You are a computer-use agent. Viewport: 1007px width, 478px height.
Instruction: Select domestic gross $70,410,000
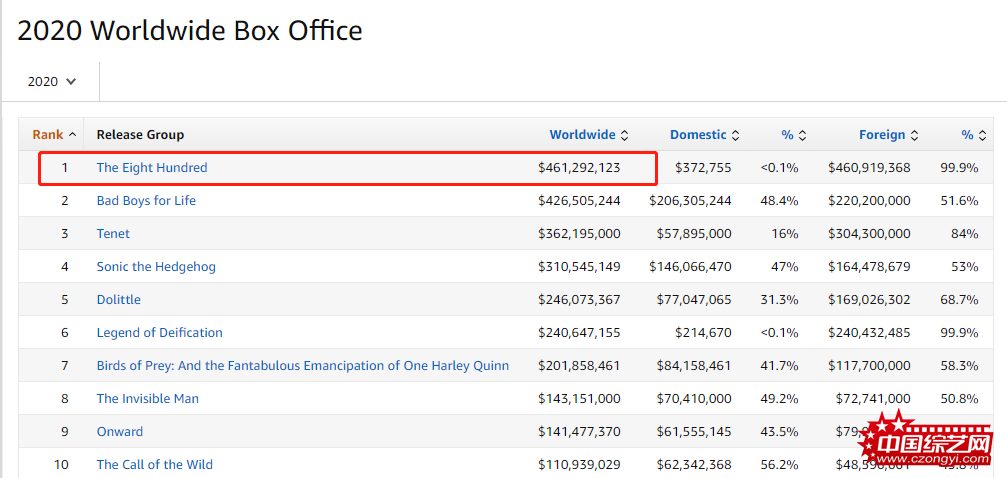(694, 398)
